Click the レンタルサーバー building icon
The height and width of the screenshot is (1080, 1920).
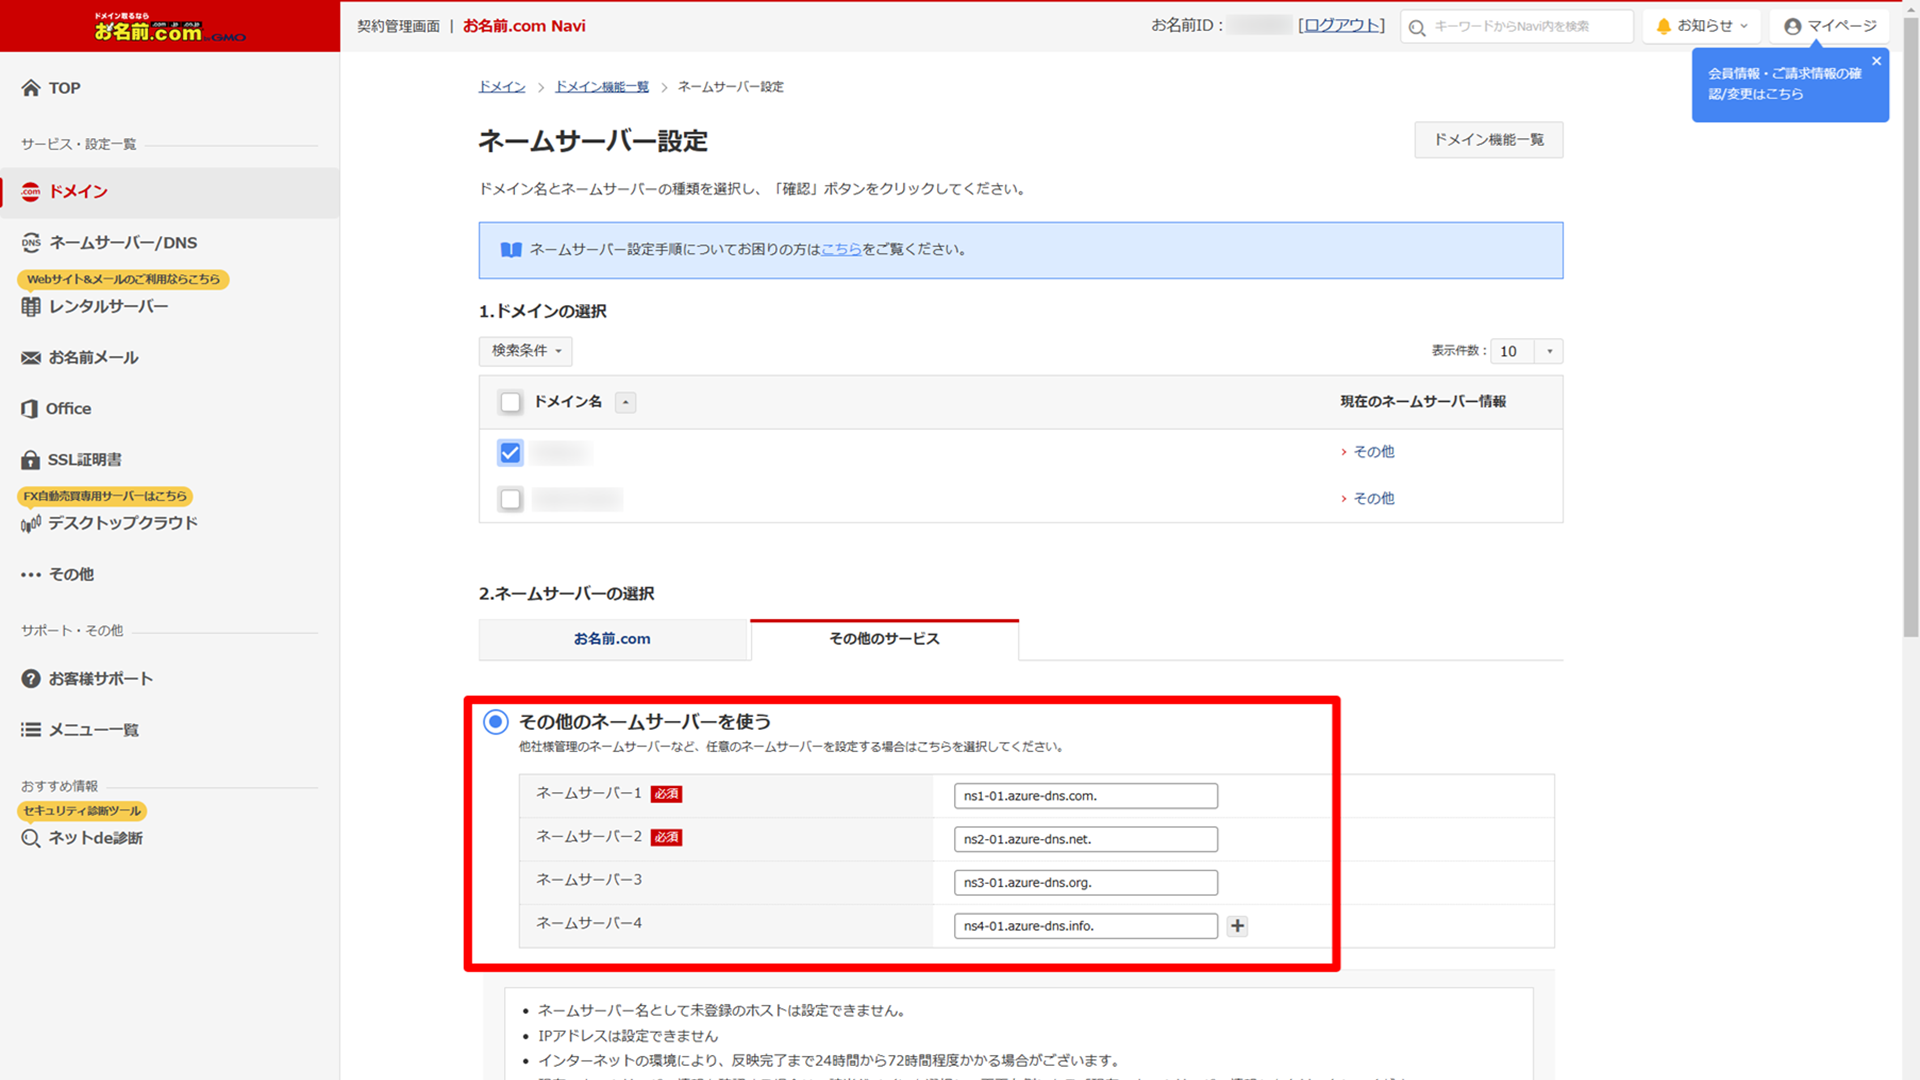click(x=31, y=307)
